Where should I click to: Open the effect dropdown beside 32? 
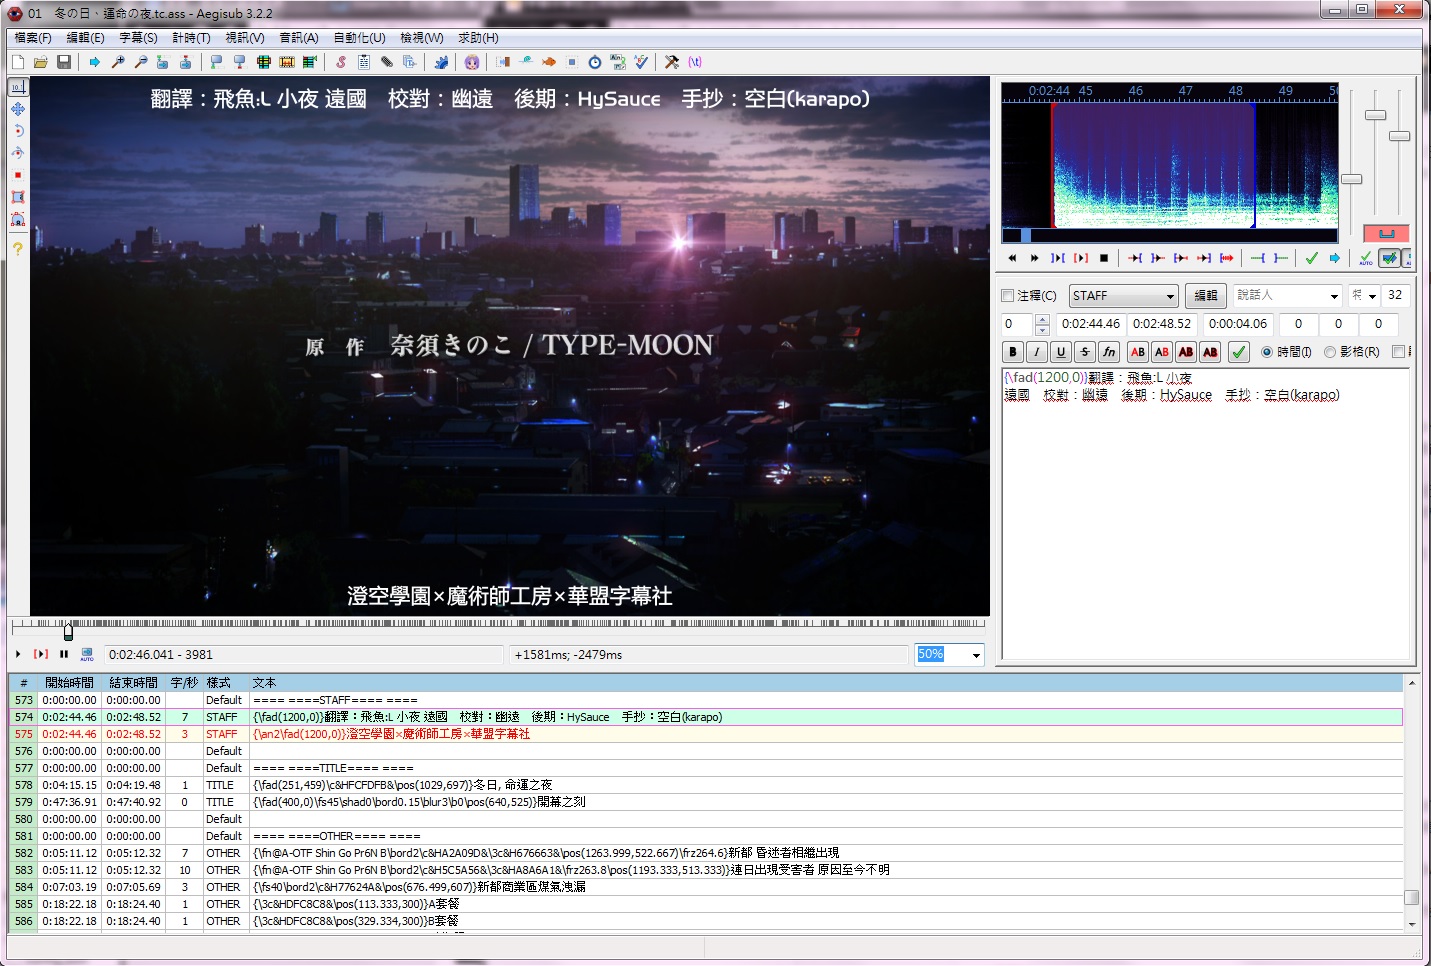click(1372, 296)
